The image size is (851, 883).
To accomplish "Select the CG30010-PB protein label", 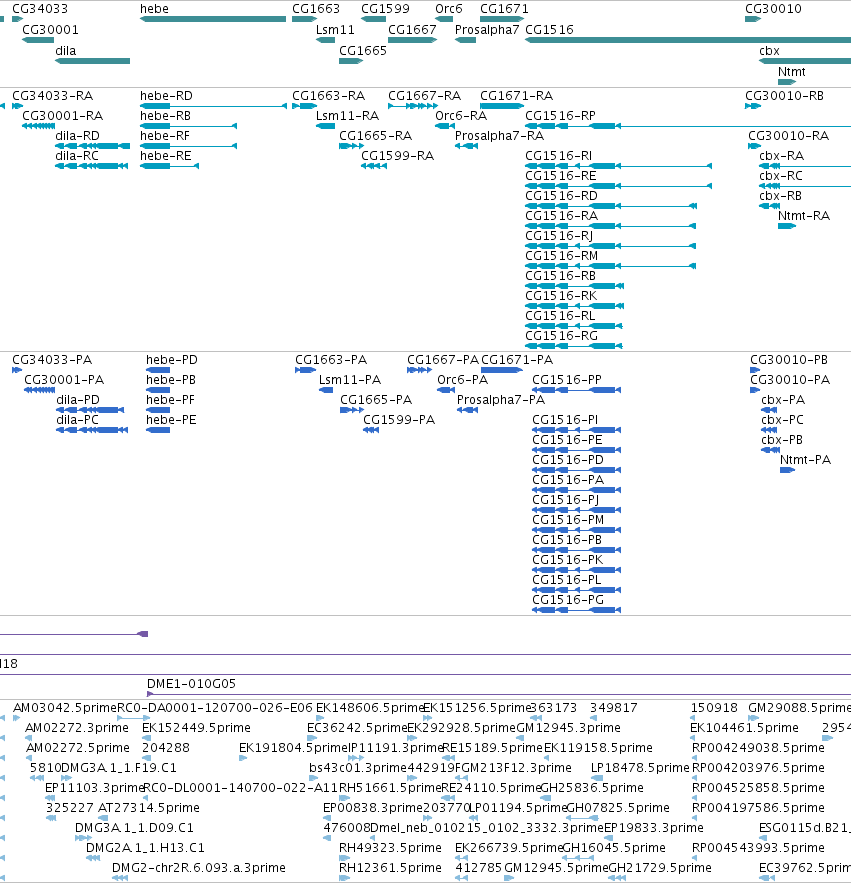I will [789, 360].
